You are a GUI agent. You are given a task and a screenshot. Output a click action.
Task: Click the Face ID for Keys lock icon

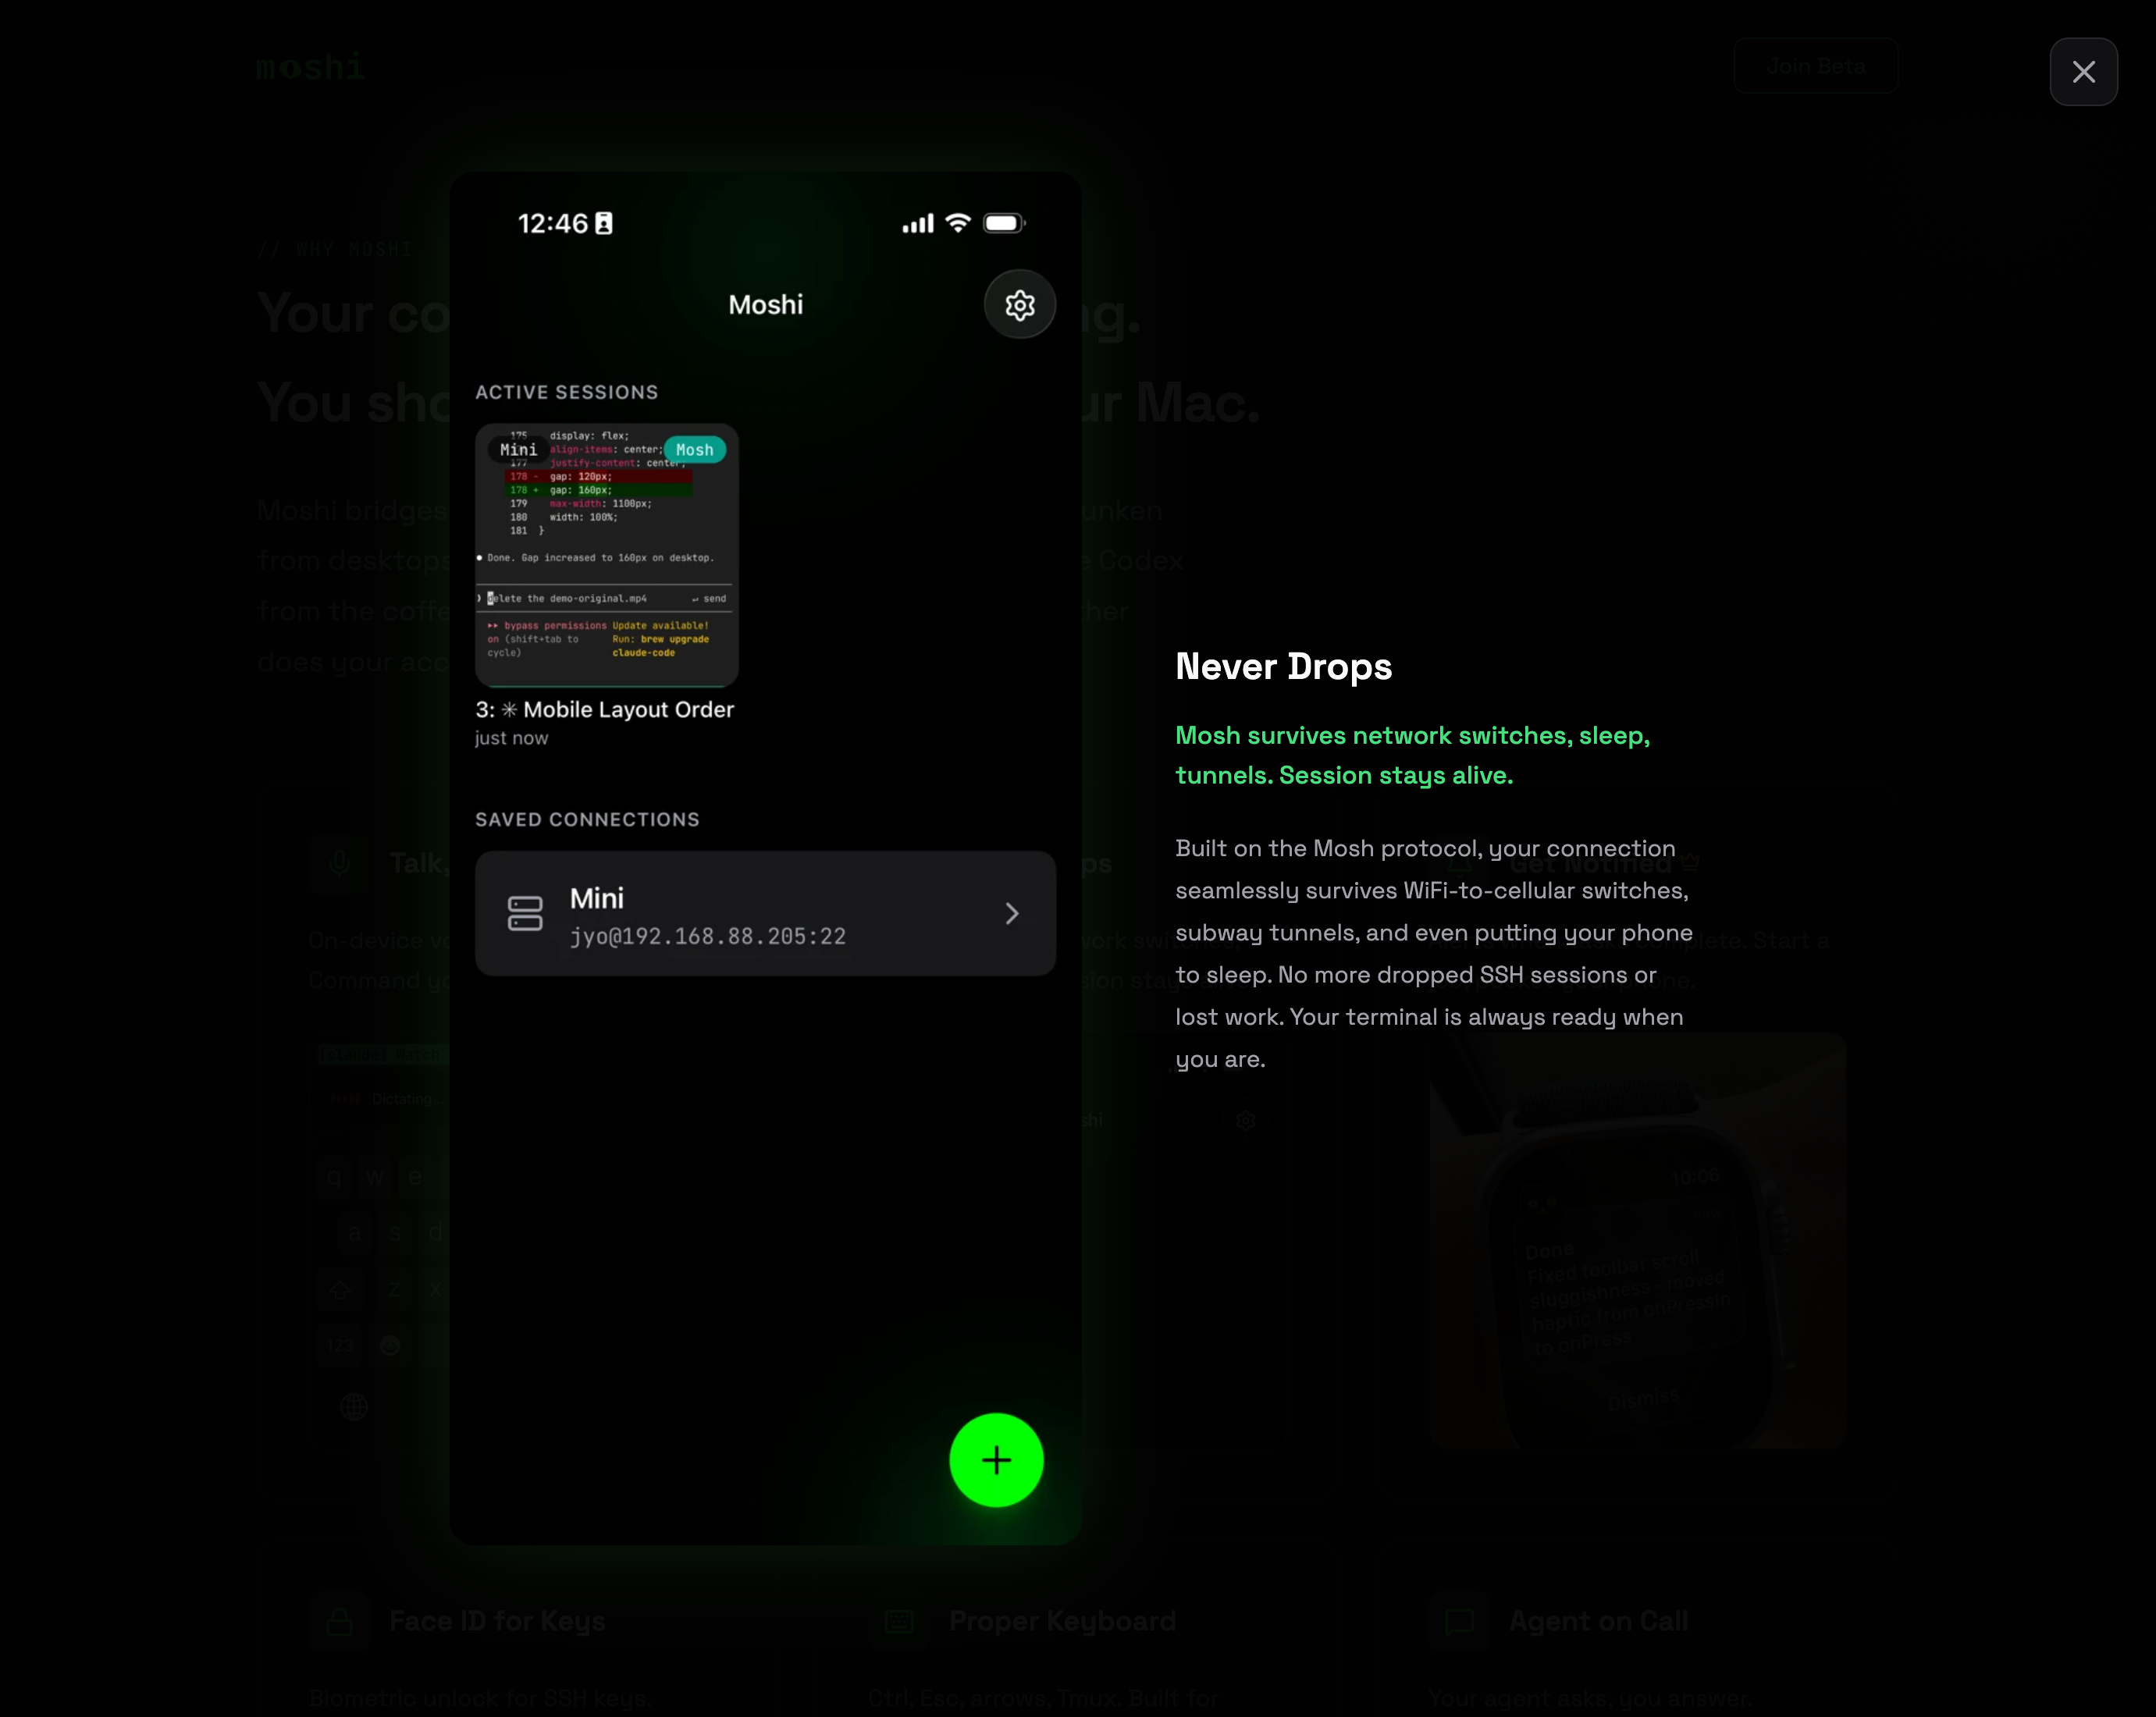339,1621
